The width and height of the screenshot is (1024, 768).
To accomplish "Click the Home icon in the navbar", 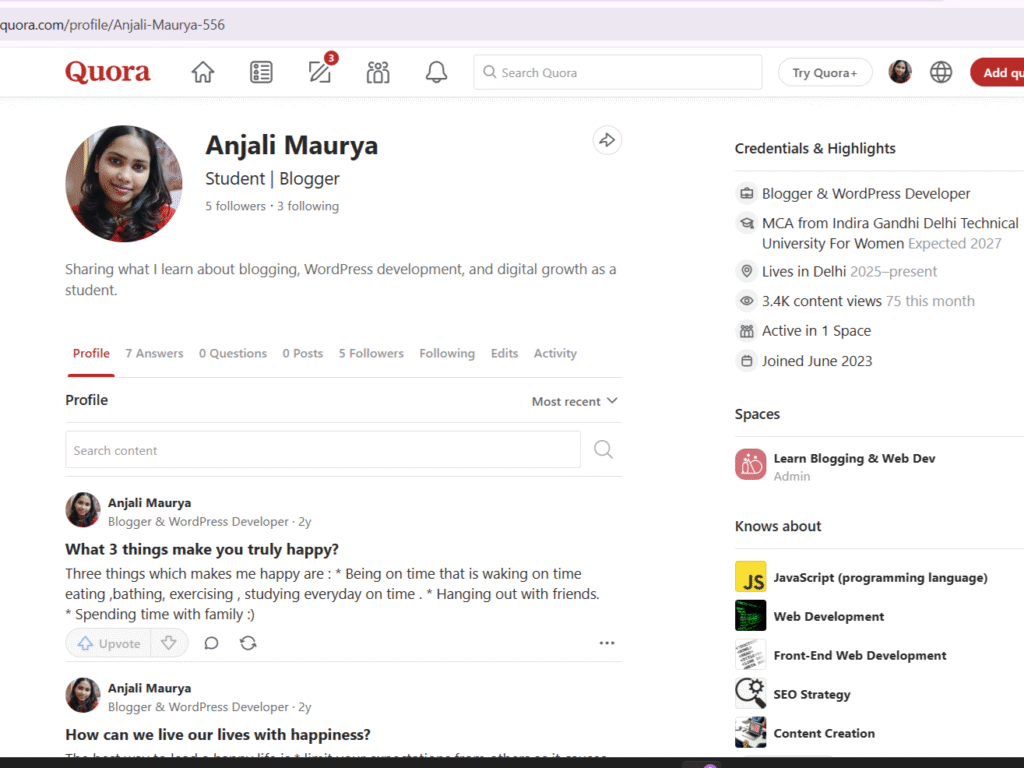I will point(202,71).
